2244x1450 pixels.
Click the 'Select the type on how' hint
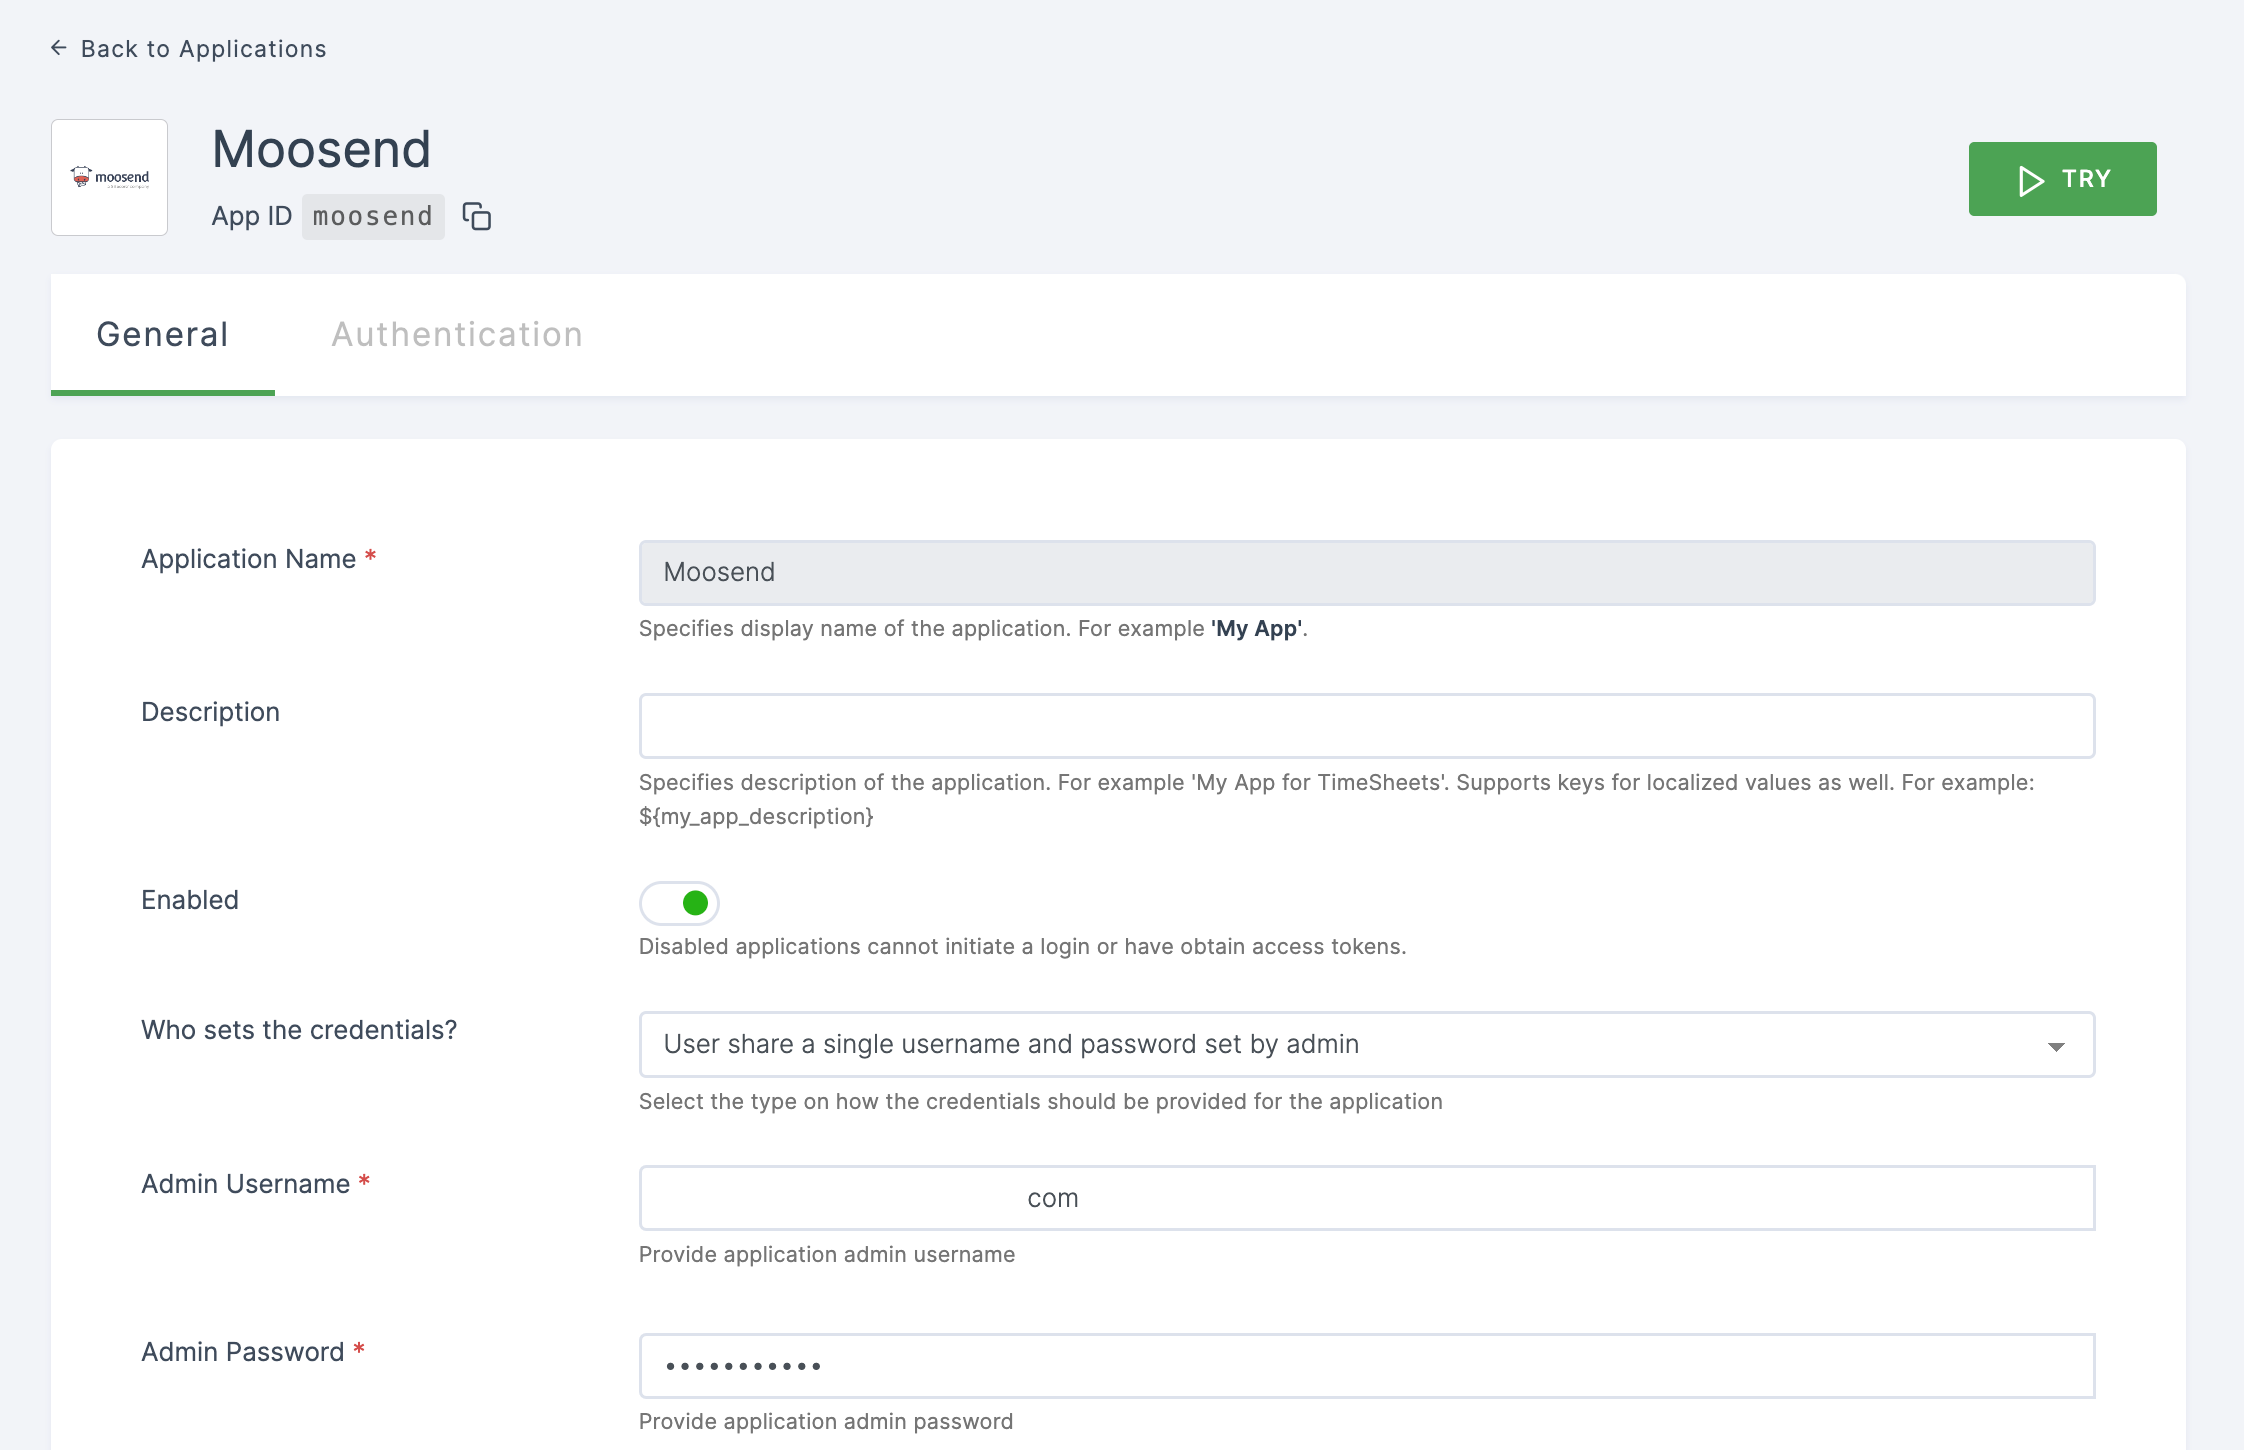pos(1040,1102)
